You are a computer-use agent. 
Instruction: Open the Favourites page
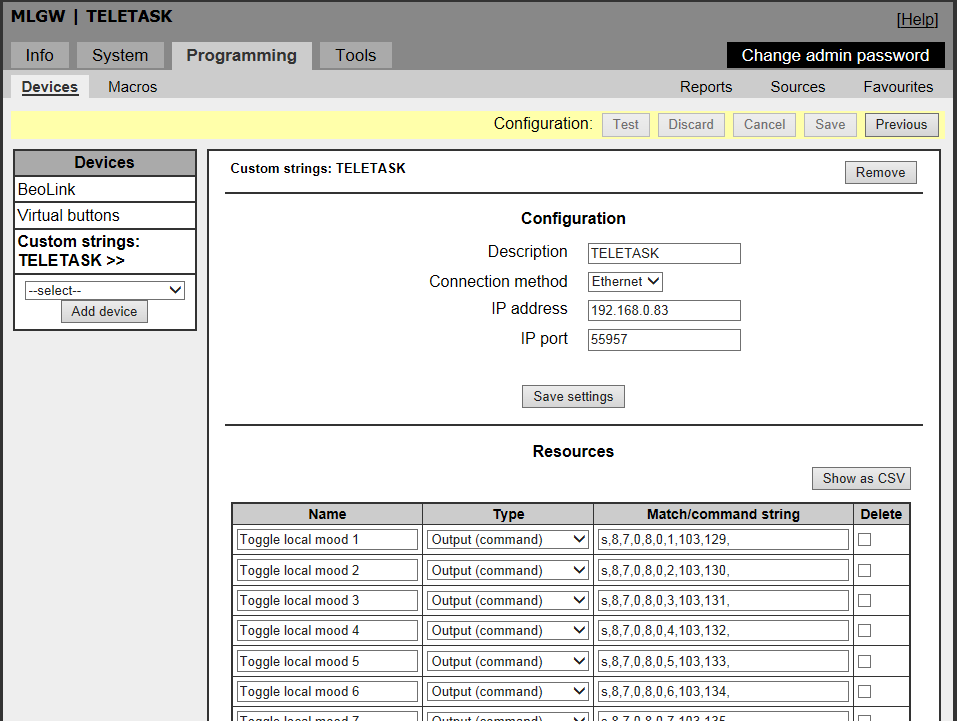(x=898, y=87)
